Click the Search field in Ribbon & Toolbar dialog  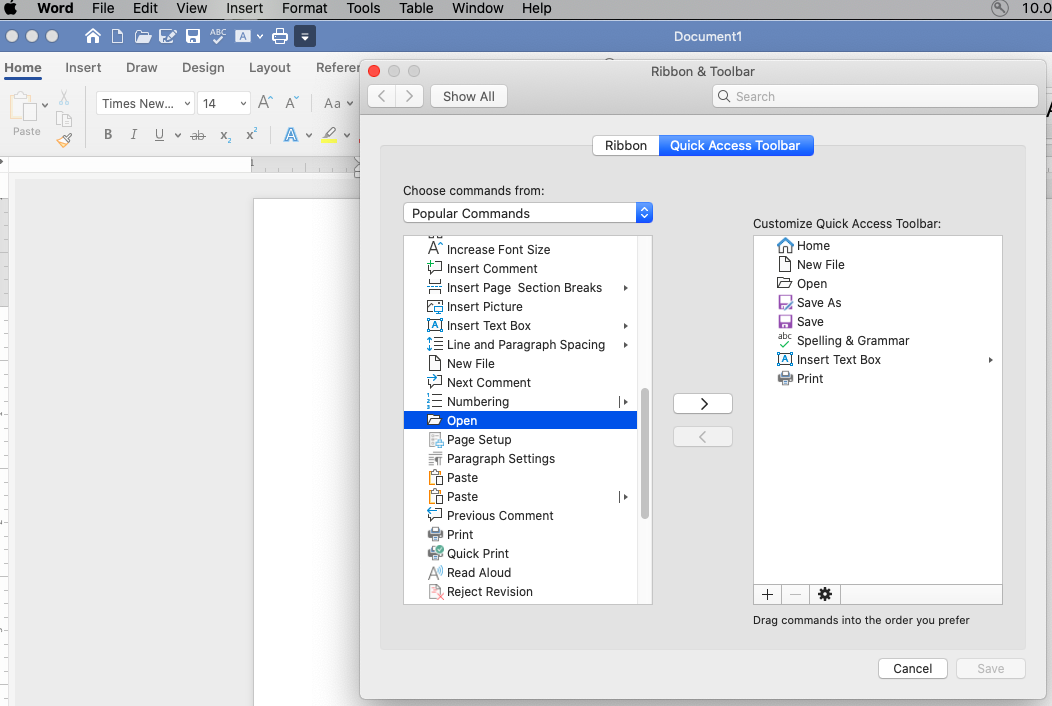coord(876,97)
